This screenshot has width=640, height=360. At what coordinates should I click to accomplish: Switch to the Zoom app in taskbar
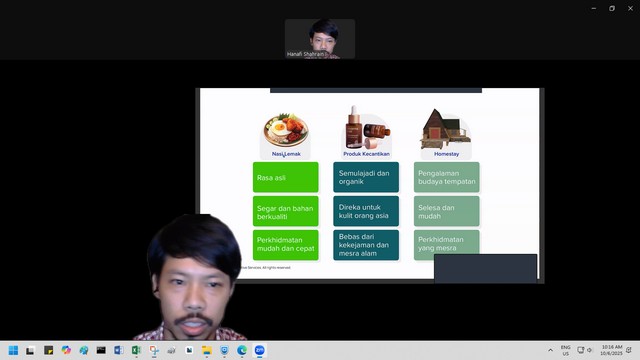coord(260,350)
